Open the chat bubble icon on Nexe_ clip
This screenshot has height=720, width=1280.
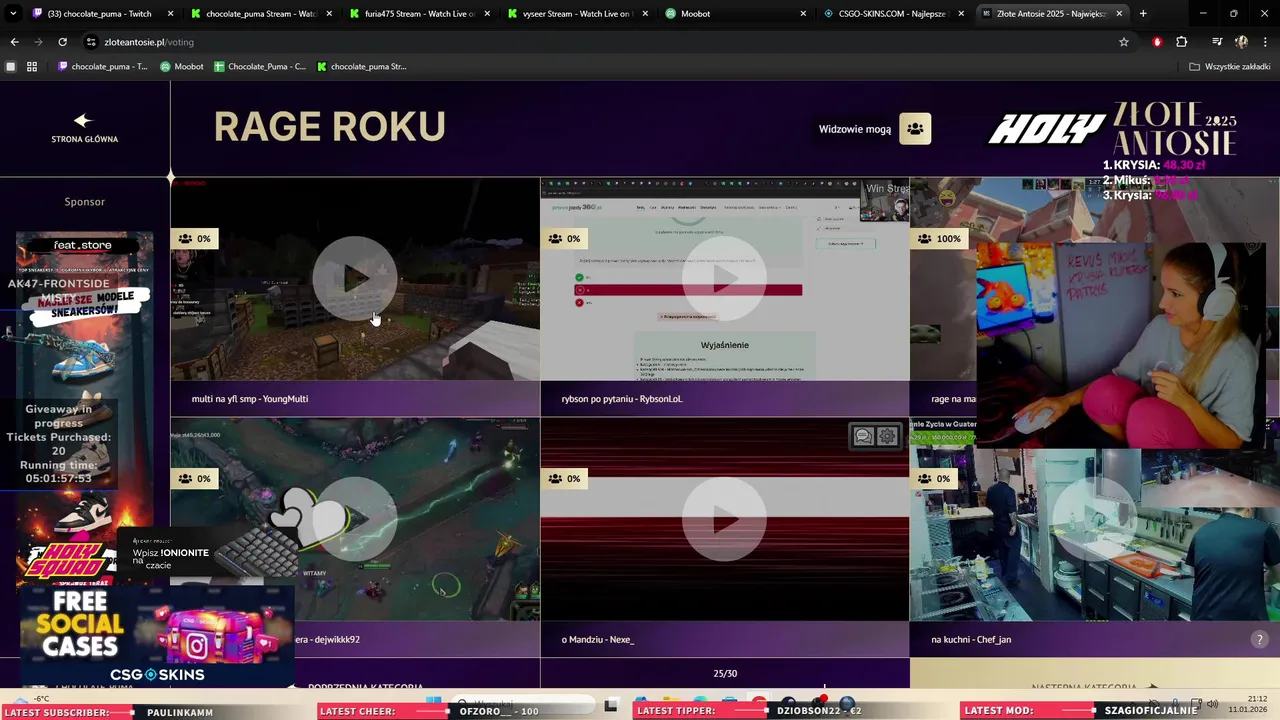click(x=863, y=436)
